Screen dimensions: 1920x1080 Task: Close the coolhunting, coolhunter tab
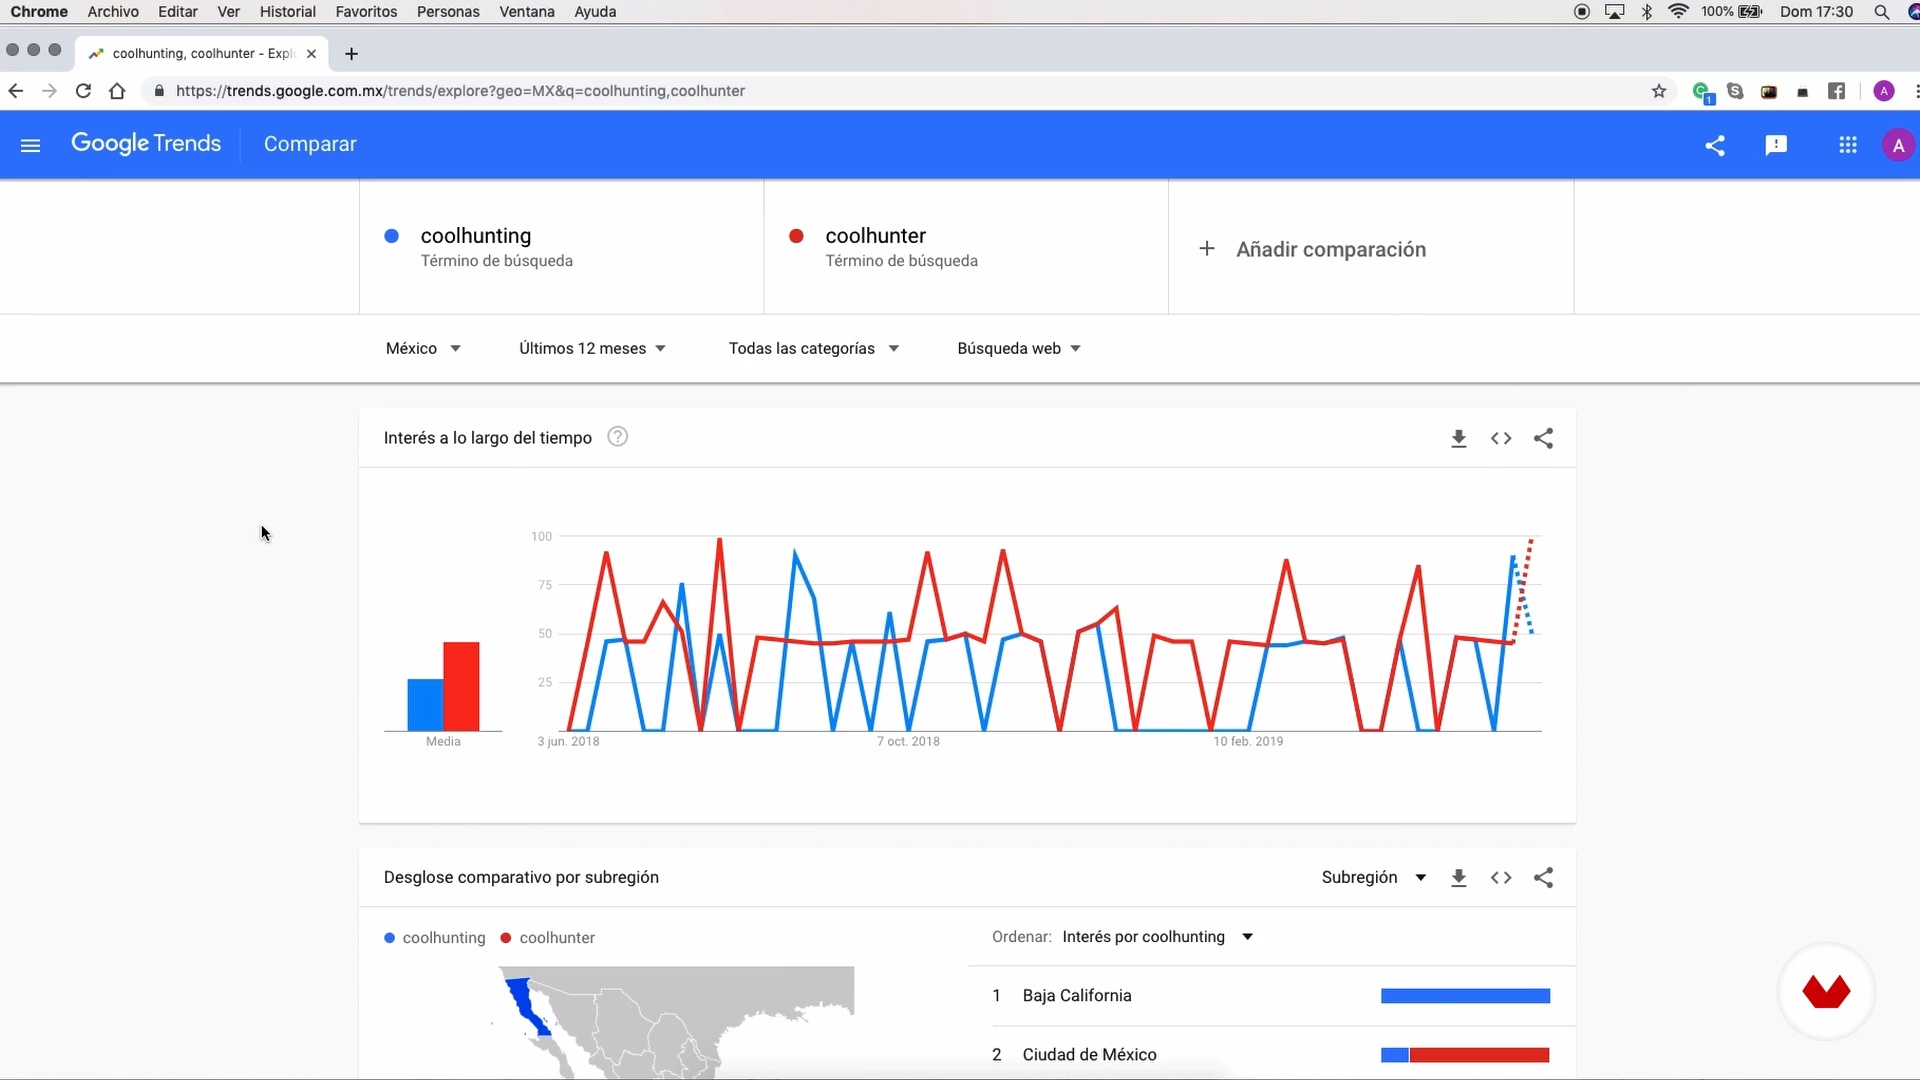(x=311, y=54)
